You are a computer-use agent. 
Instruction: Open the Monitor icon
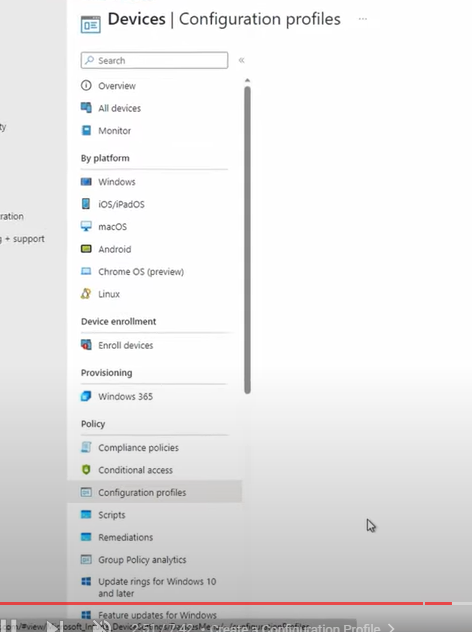pos(86,130)
